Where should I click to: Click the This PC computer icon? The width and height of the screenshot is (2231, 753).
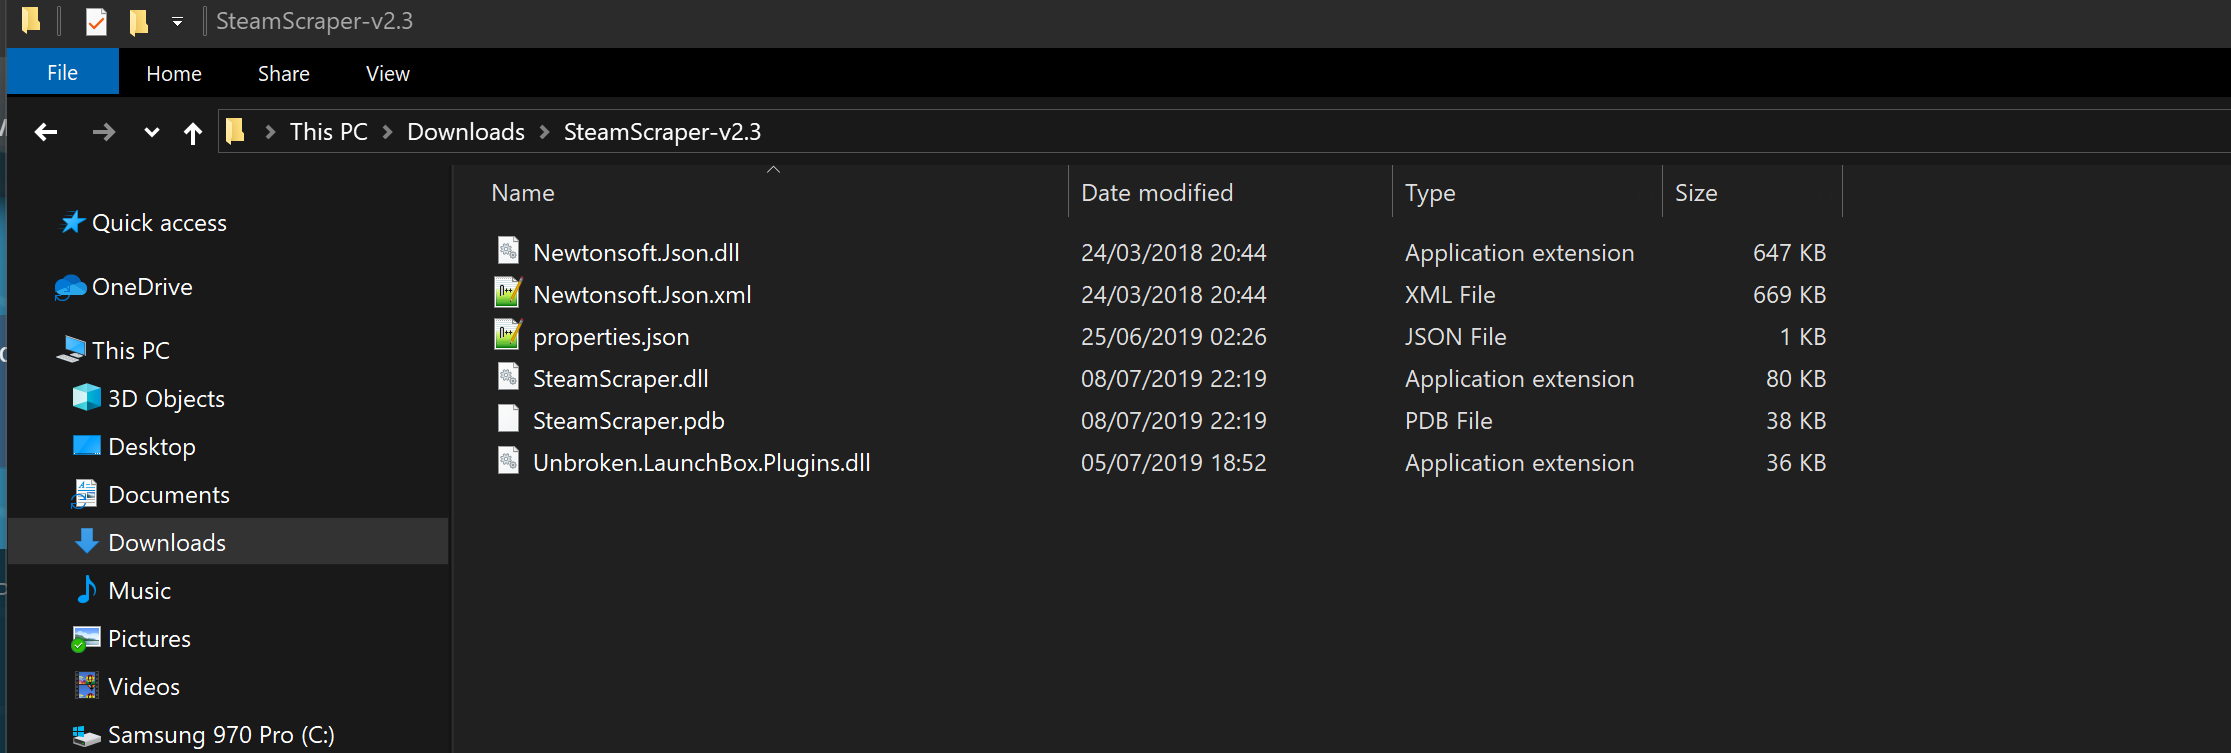click(x=71, y=349)
